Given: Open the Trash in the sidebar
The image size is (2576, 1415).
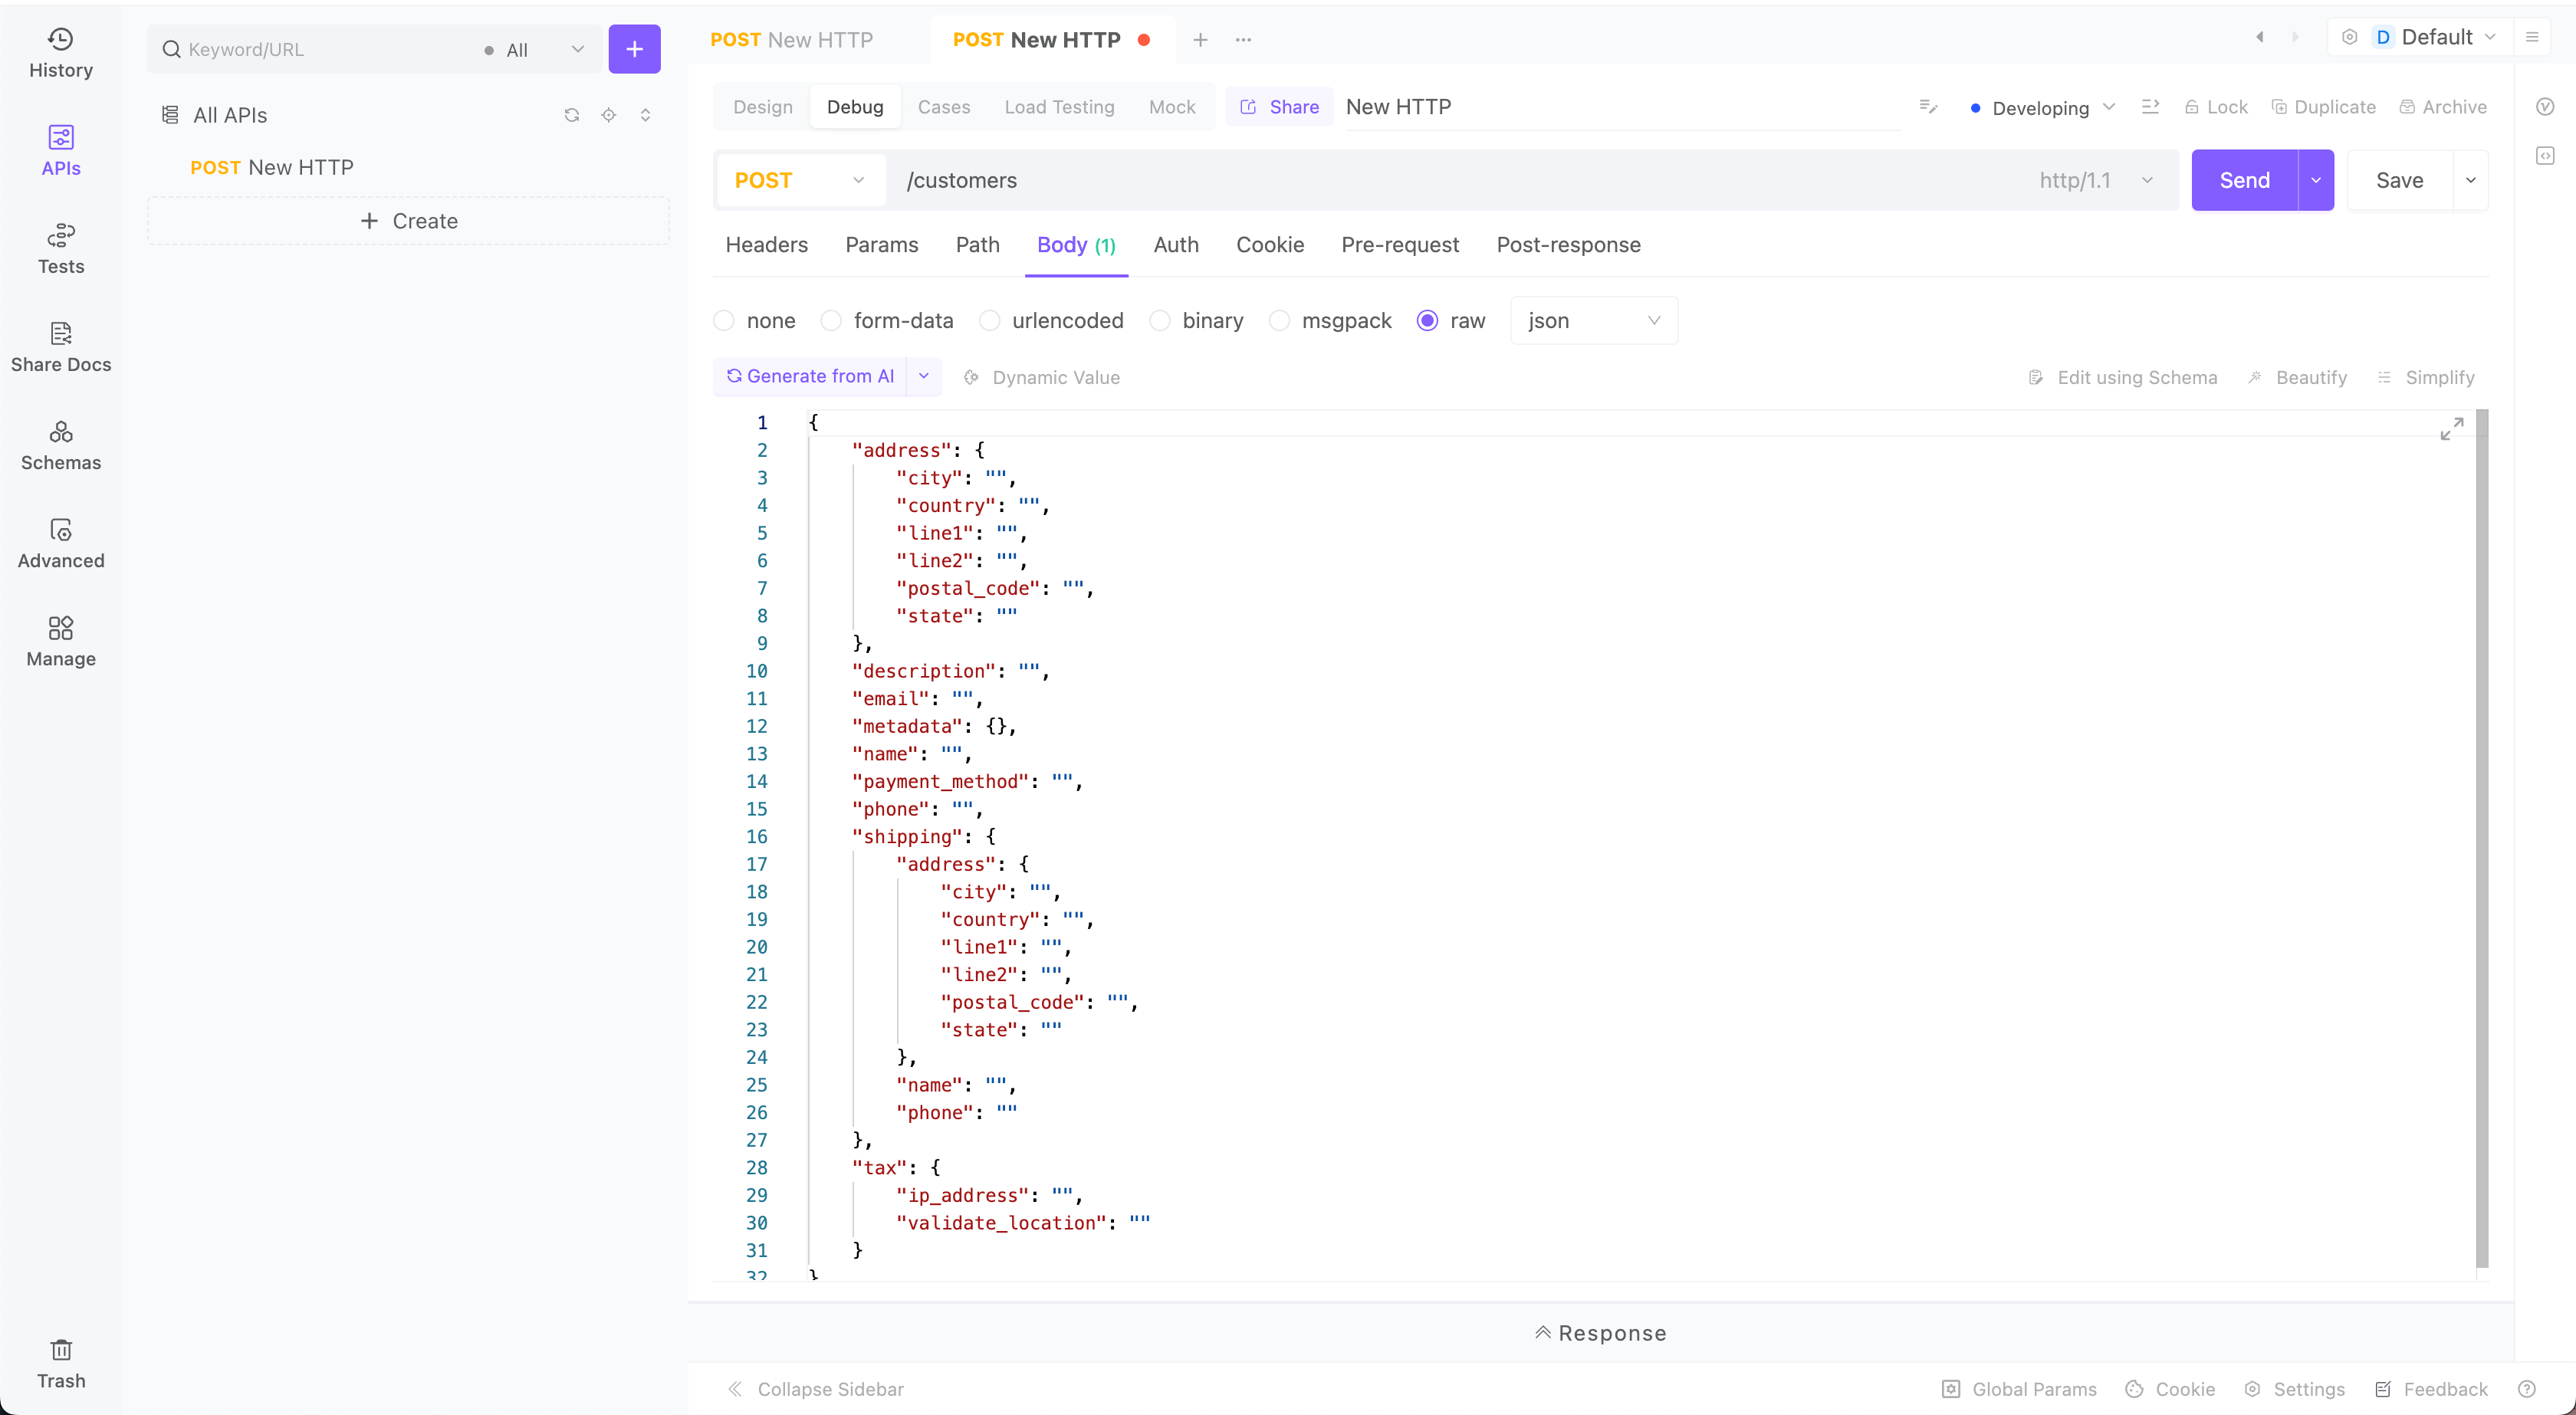Looking at the screenshot, I should (61, 1364).
